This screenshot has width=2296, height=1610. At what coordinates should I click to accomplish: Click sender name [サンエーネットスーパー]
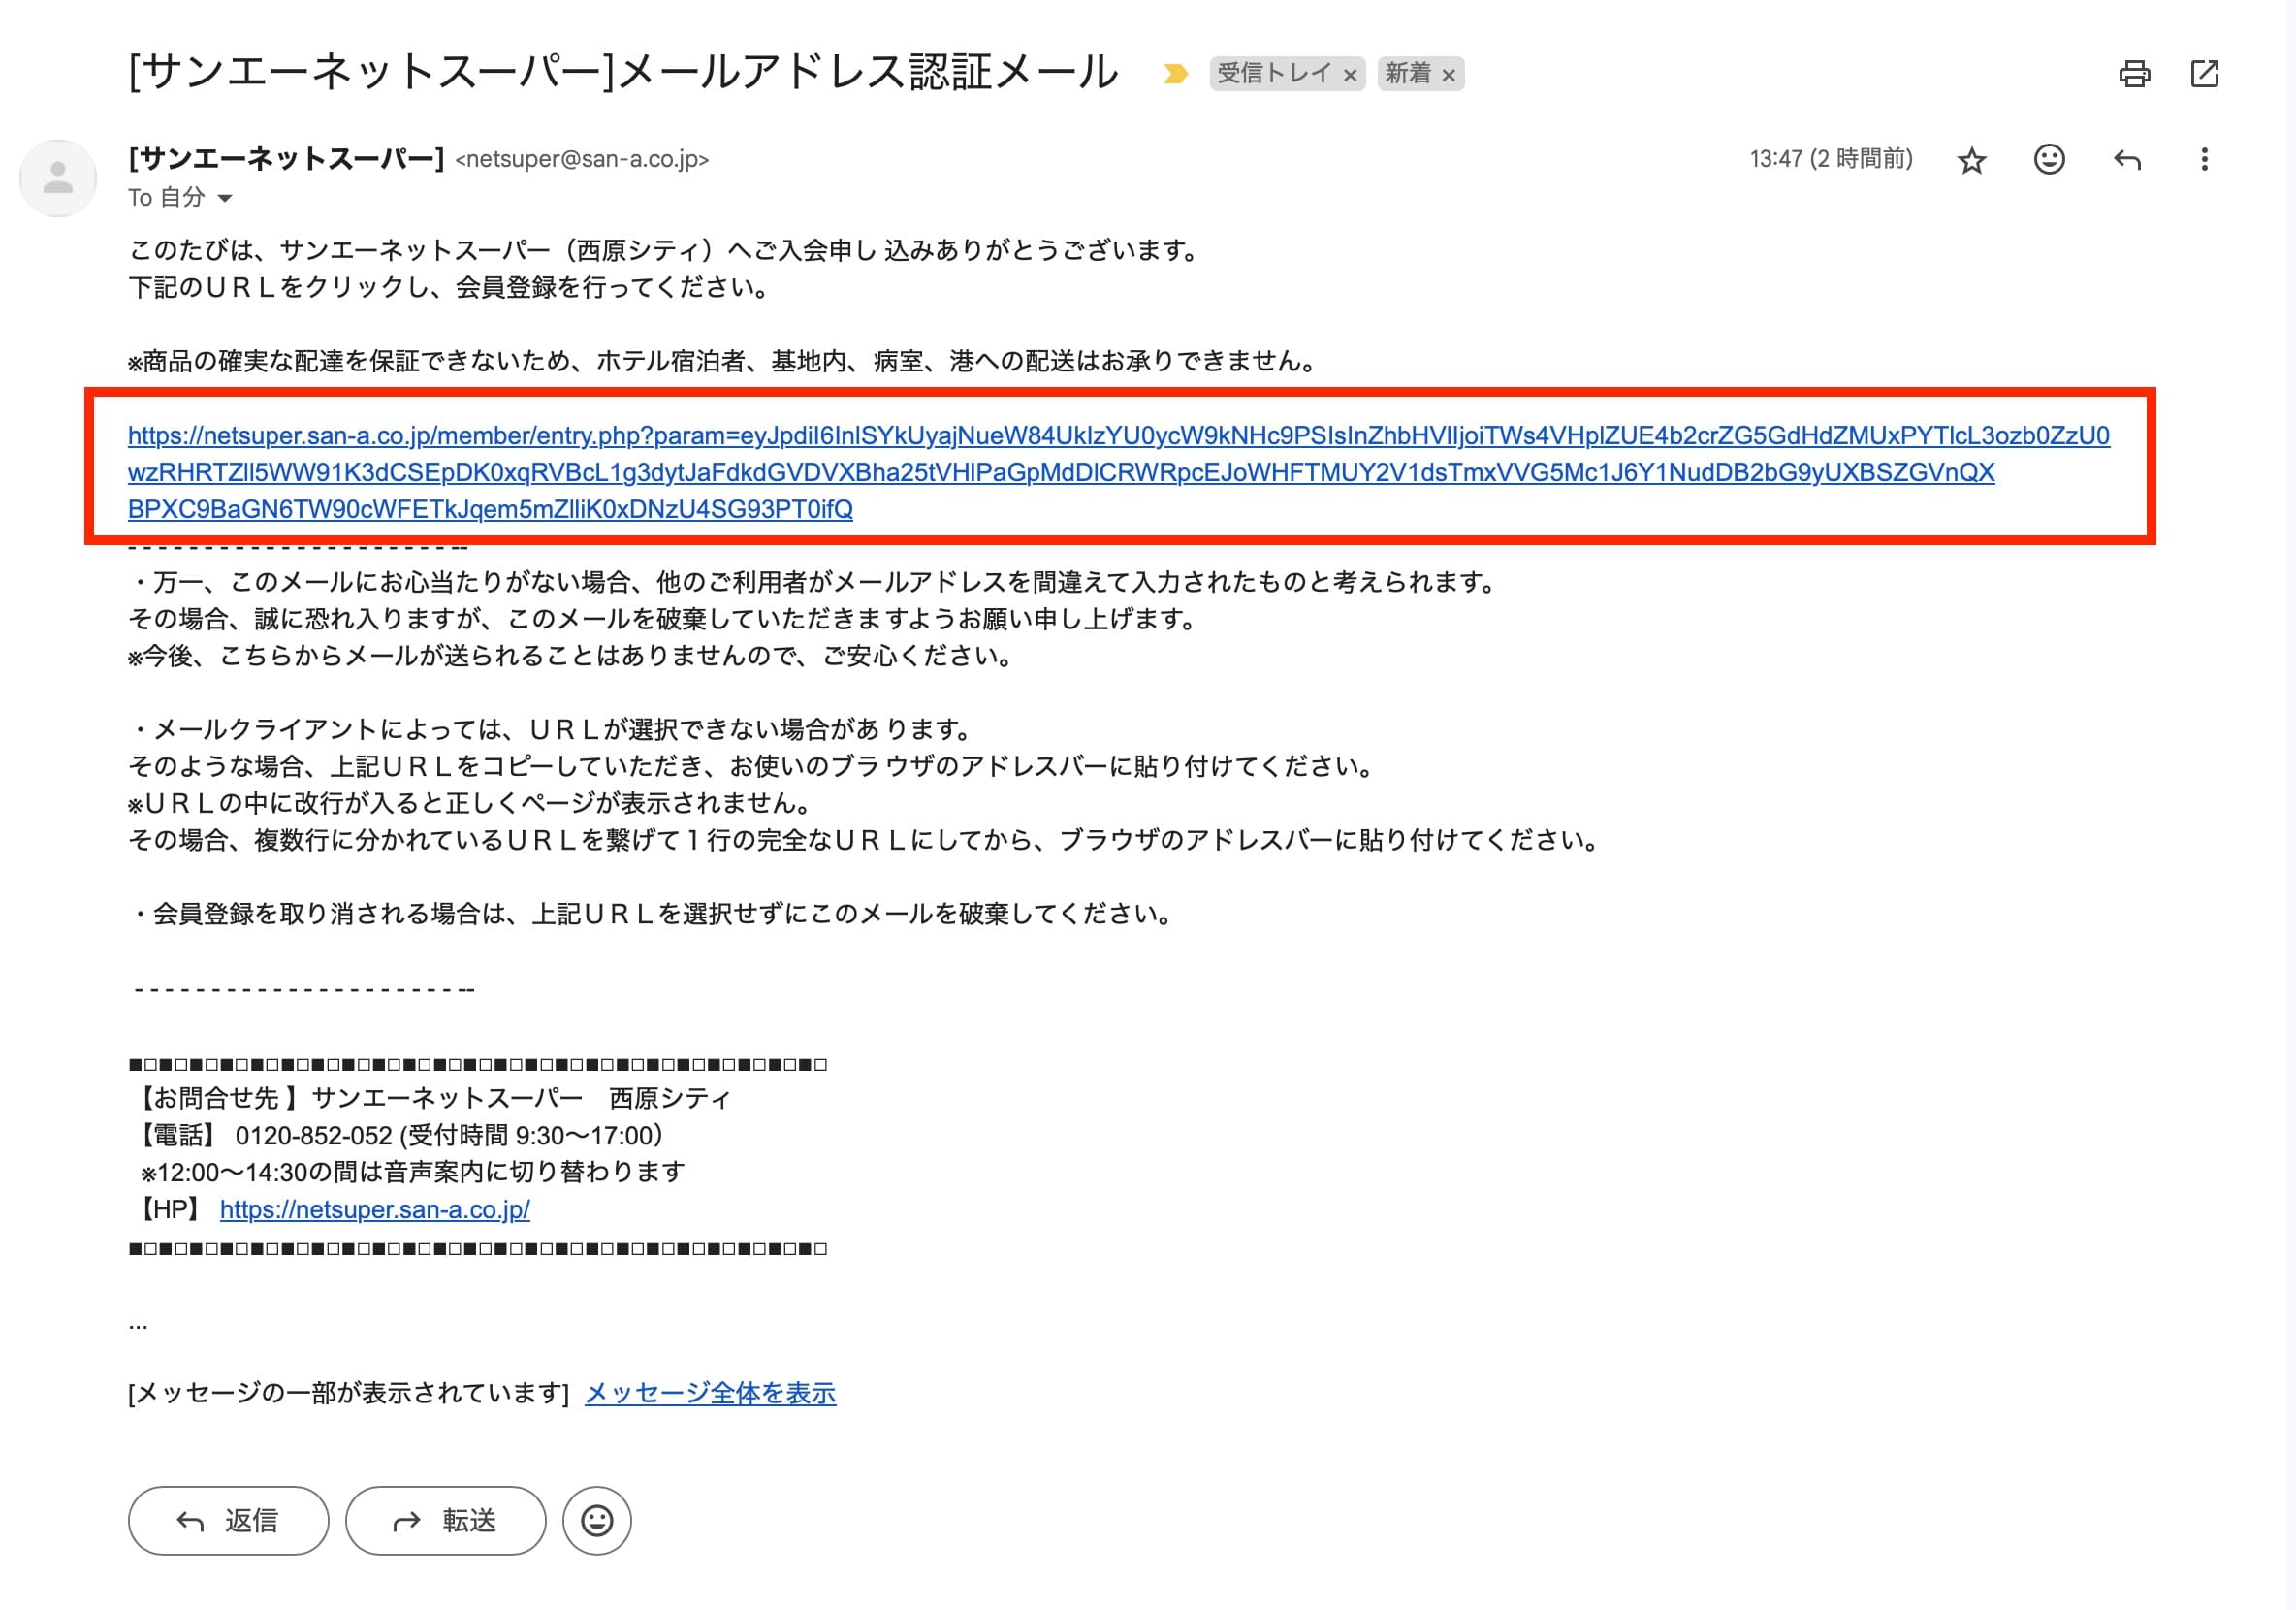click(286, 159)
